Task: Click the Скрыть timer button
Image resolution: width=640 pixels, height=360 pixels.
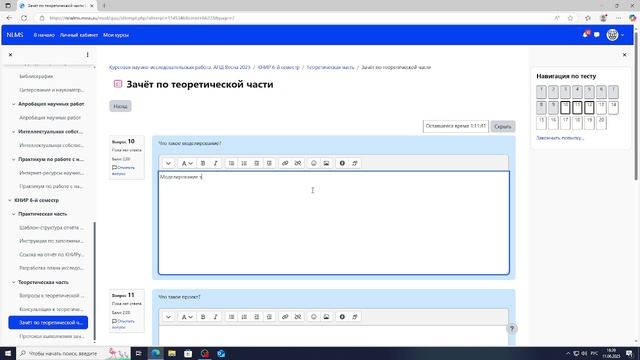Action: pos(503,127)
